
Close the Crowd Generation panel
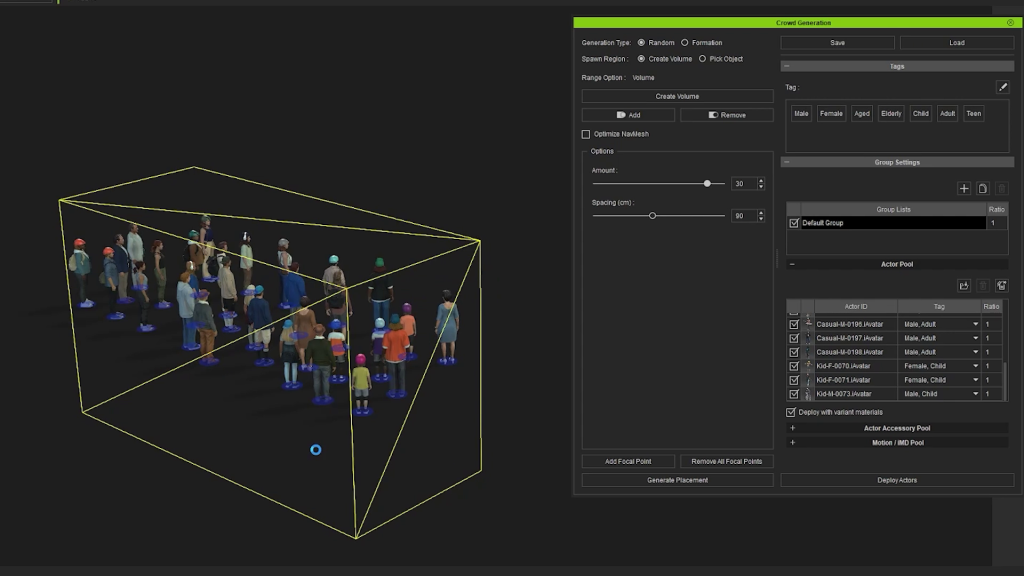(1010, 23)
